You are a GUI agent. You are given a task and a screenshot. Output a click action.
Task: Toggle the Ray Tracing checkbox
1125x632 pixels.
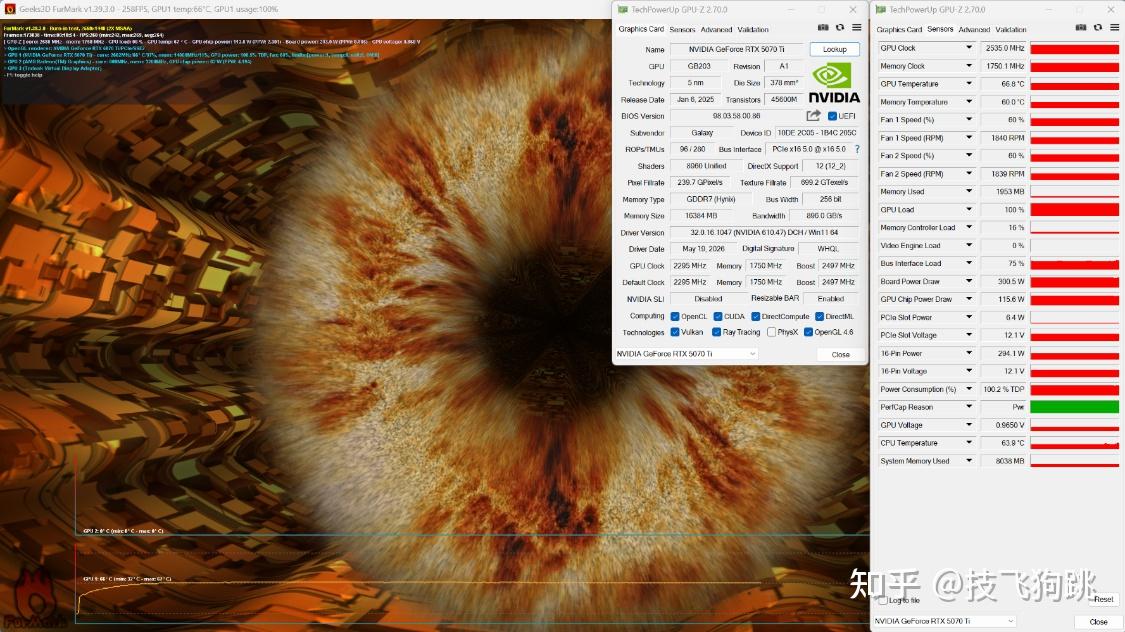click(x=716, y=332)
